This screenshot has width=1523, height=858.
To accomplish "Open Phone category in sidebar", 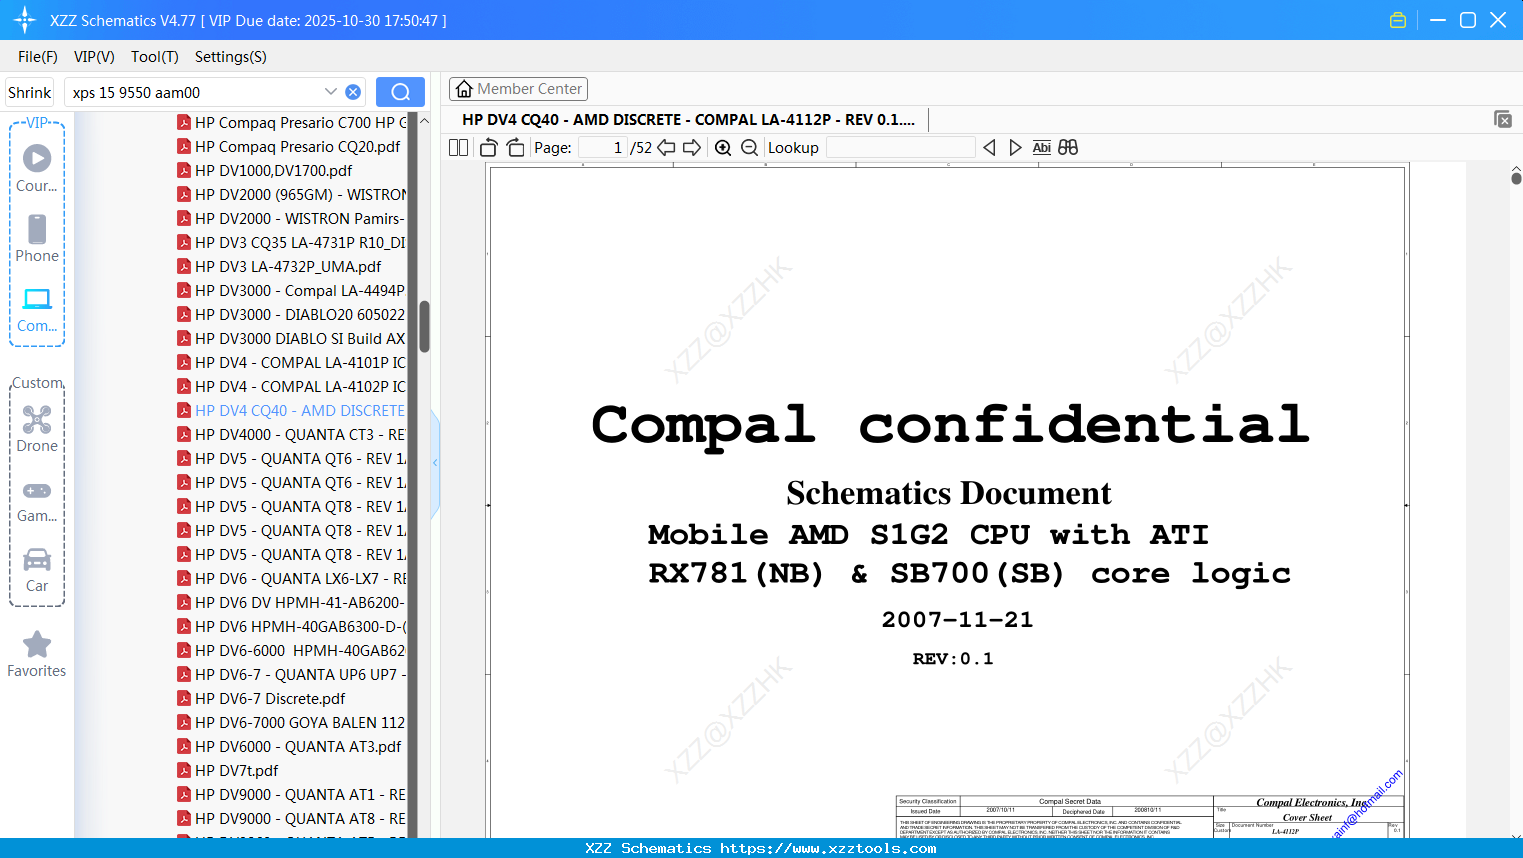I will (37, 238).
